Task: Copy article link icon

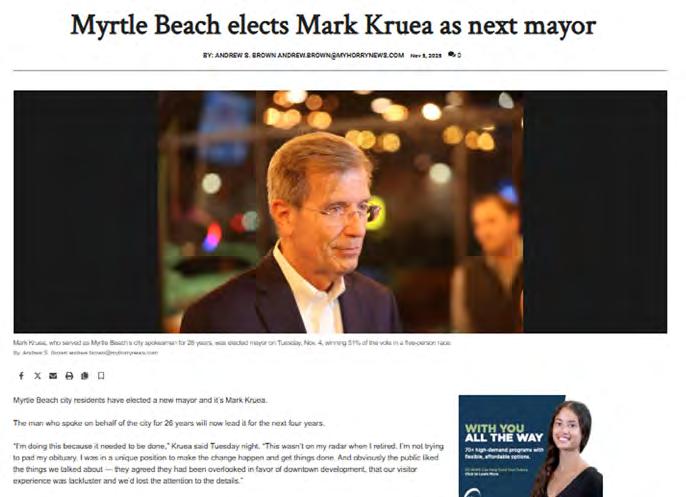Action: [85, 376]
